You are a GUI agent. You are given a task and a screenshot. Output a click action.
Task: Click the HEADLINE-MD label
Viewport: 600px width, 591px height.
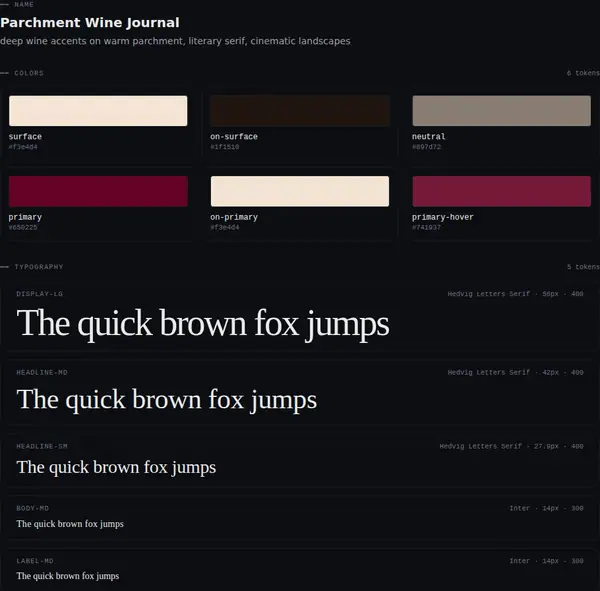[x=42, y=372]
